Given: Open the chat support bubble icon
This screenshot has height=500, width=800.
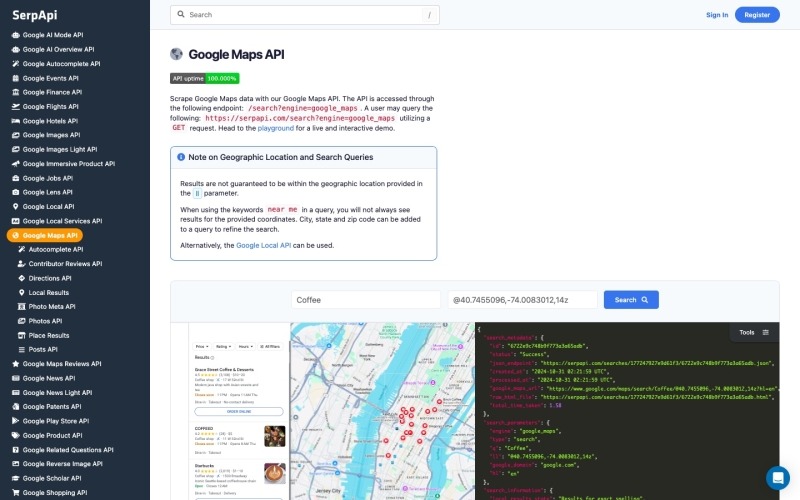Looking at the screenshot, I should 777,477.
